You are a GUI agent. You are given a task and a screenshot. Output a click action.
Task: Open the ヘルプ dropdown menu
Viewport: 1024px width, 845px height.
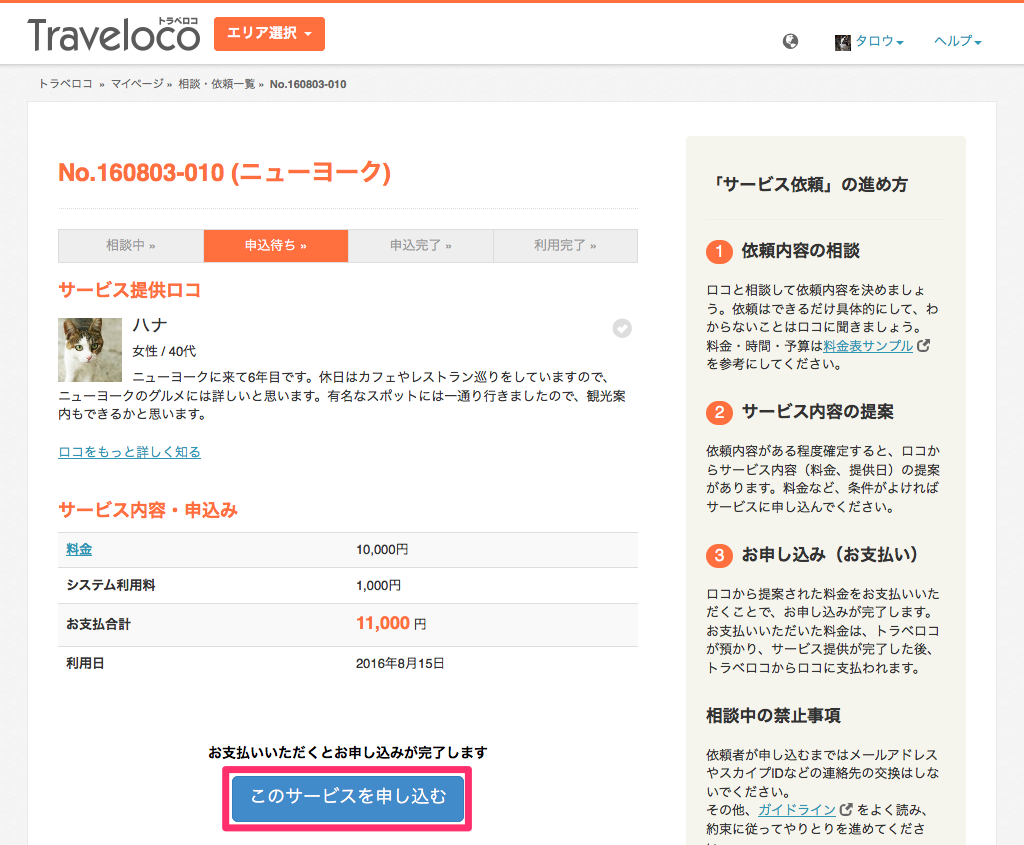pyautogui.click(x=957, y=41)
